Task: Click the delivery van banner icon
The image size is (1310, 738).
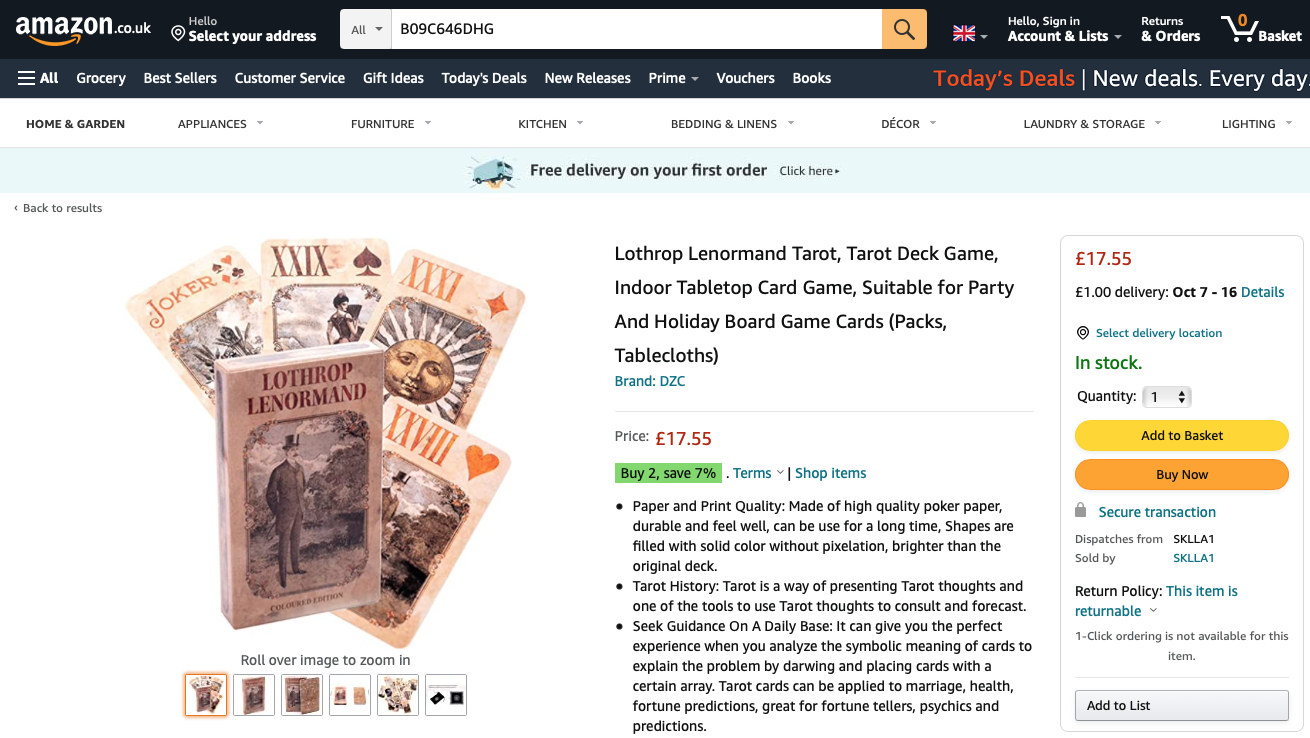Action: [x=493, y=171]
